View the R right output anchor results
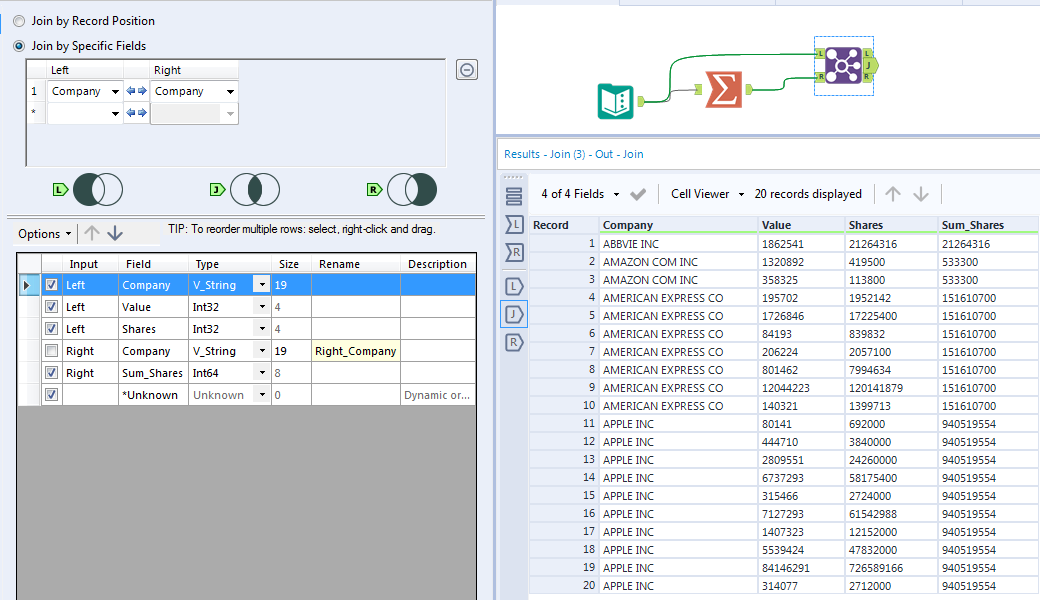1040x600 pixels. point(514,343)
